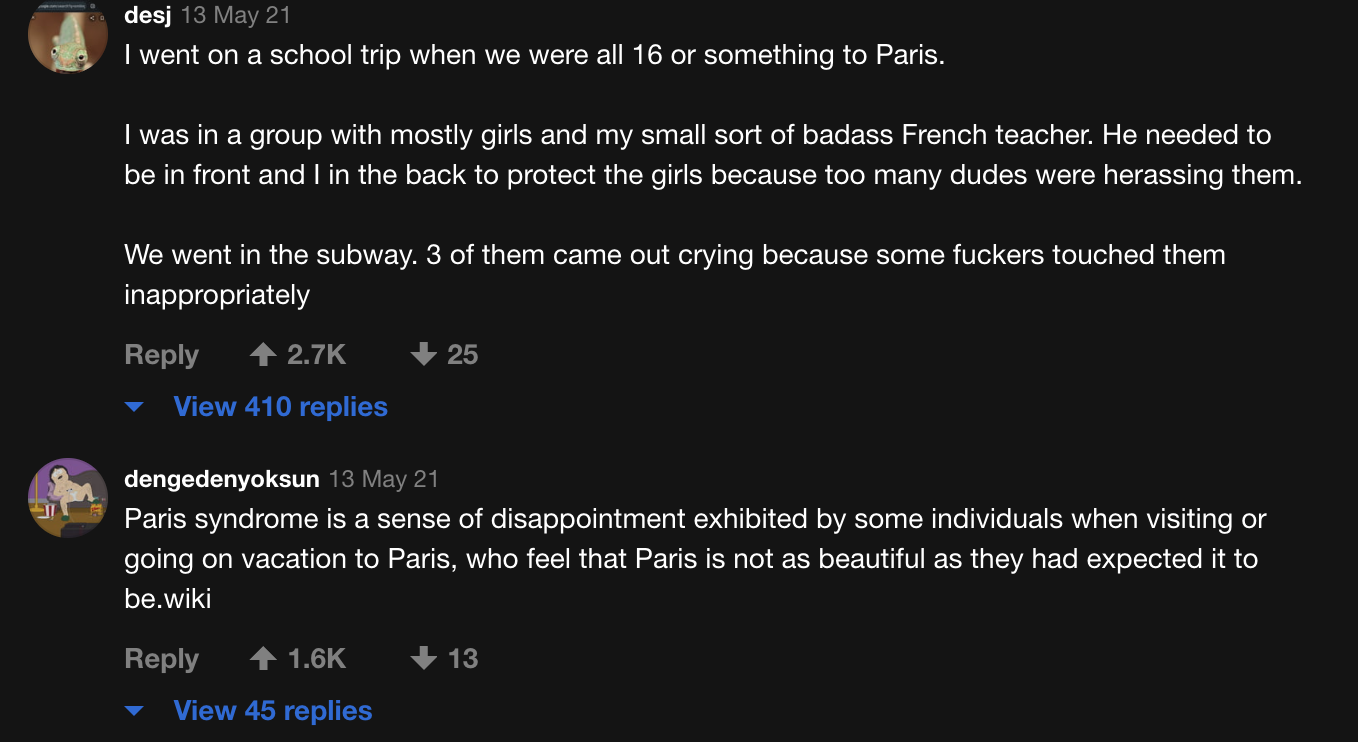Reply to dengedenyoksun's Paris syndrome comment
This screenshot has height=742, width=1358.
click(161, 659)
